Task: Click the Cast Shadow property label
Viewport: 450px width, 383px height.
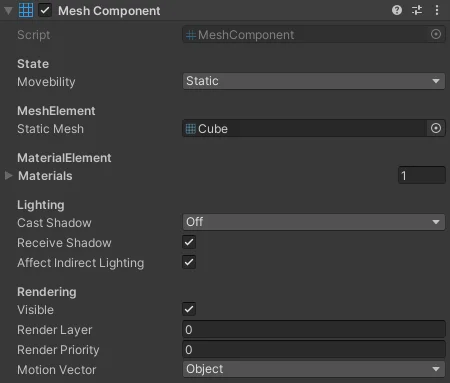Action: (x=54, y=223)
